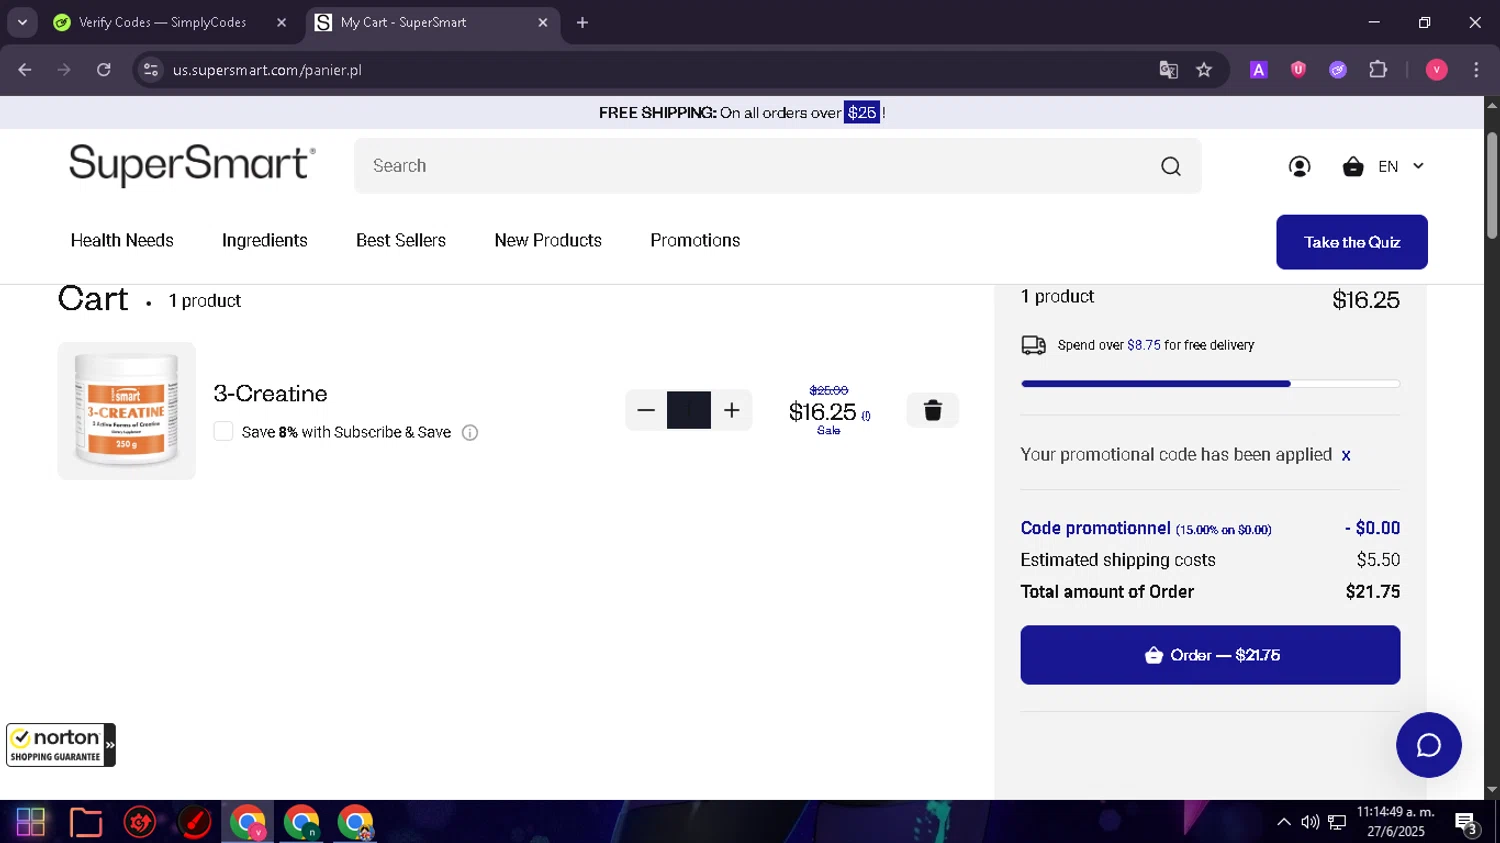
Task: Click the search magnifier icon
Action: [x=1171, y=166]
